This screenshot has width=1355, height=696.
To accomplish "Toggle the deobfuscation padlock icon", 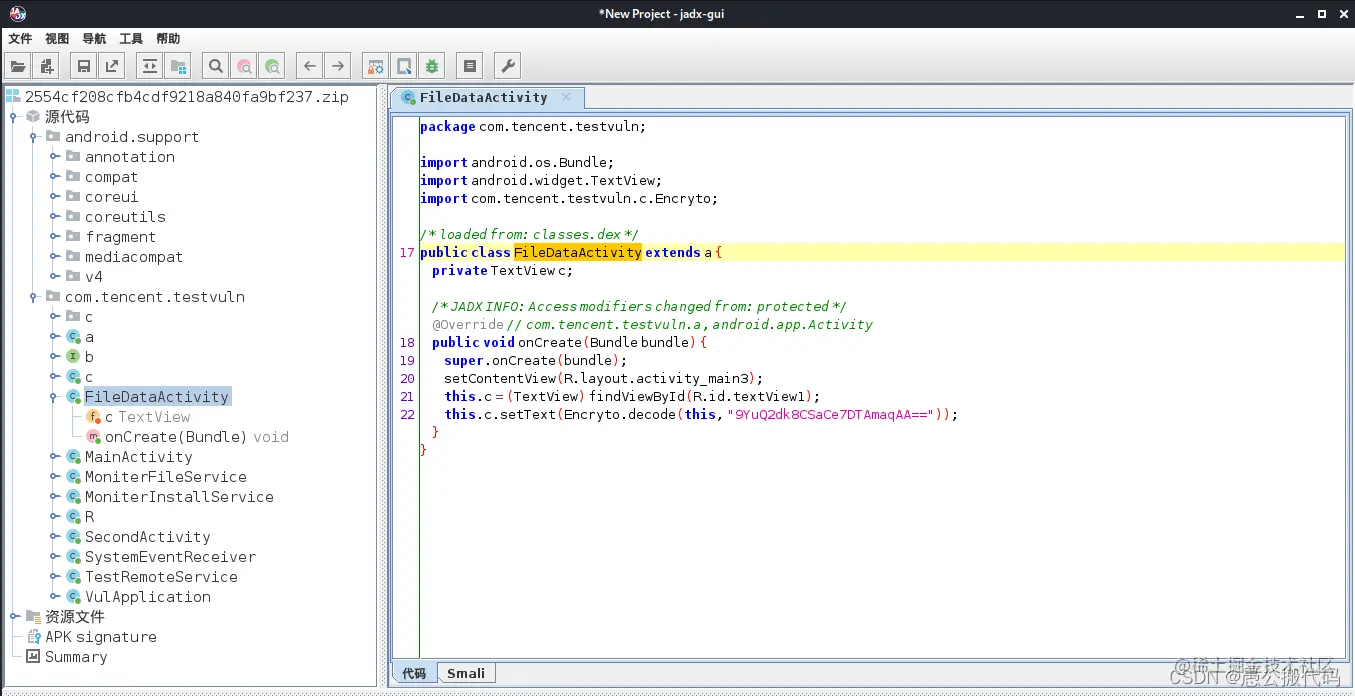I will pos(375,67).
